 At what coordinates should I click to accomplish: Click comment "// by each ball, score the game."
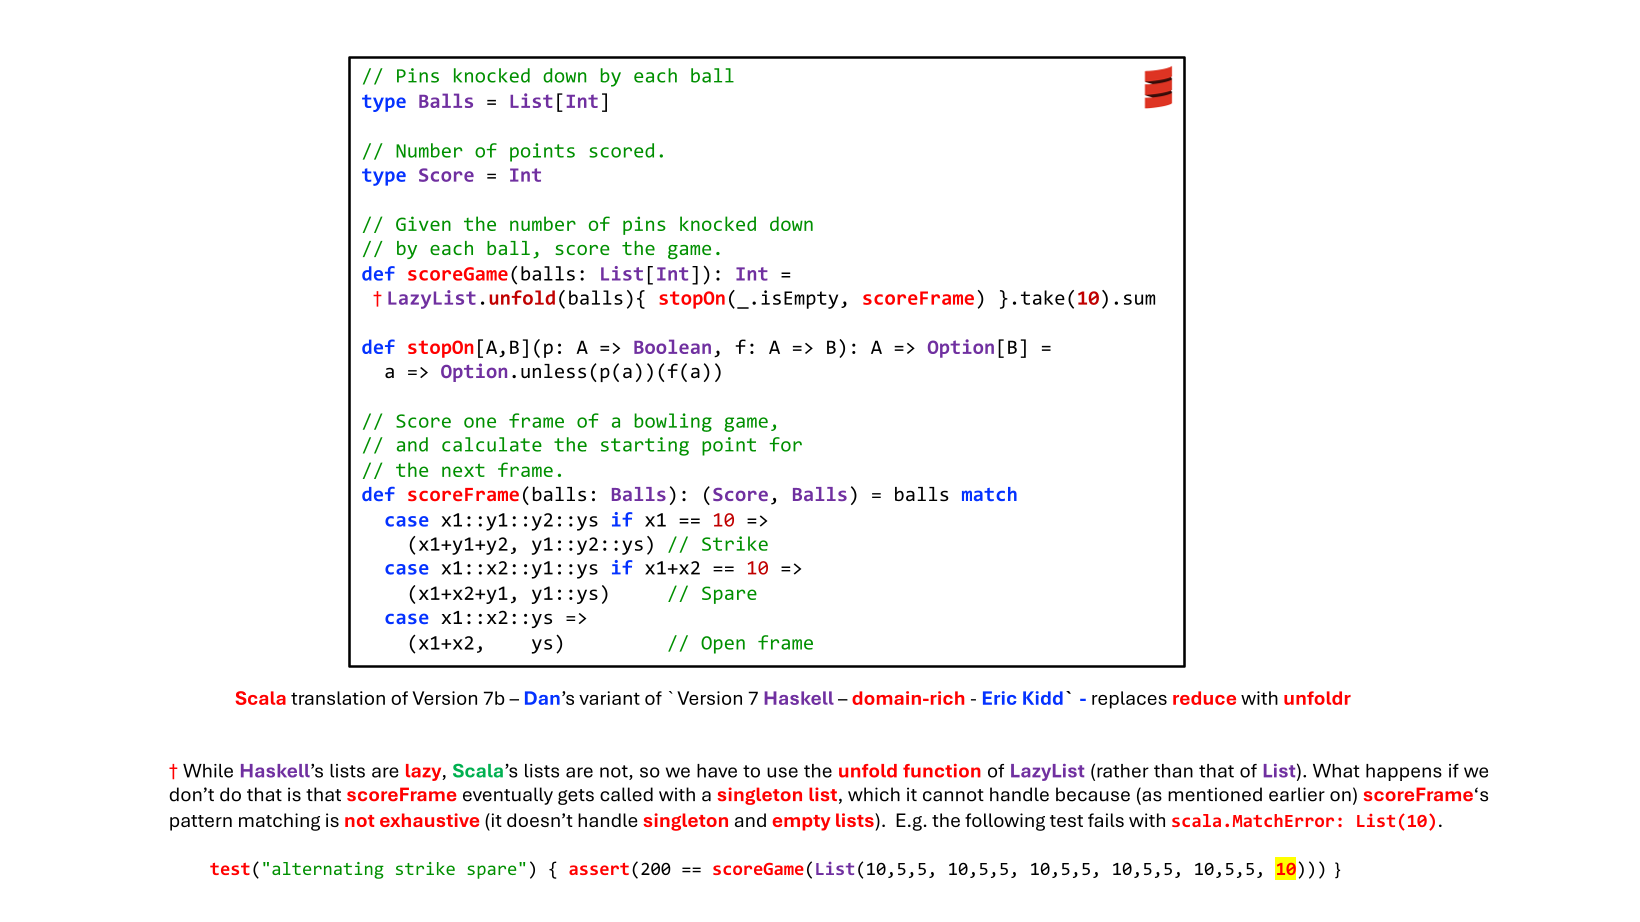coord(541,249)
